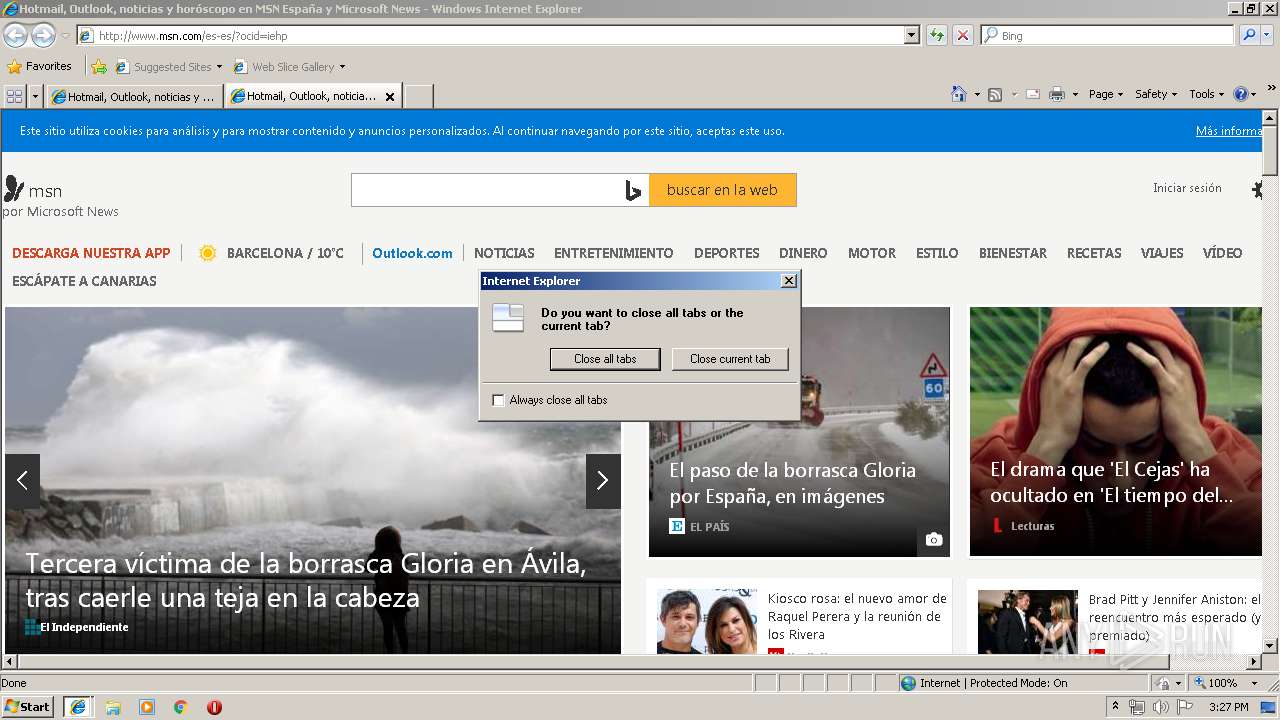Screen dimensions: 1280x720
Task: Click the browser Forward arrow button
Action: [x=43, y=35]
